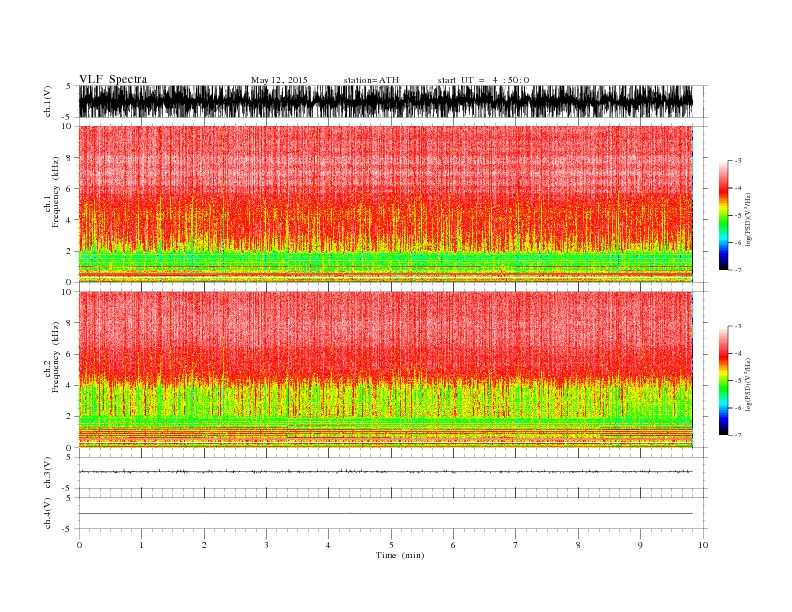Click the "6" minute tick label on time axis
The height and width of the screenshot is (612, 792).
click(453, 545)
